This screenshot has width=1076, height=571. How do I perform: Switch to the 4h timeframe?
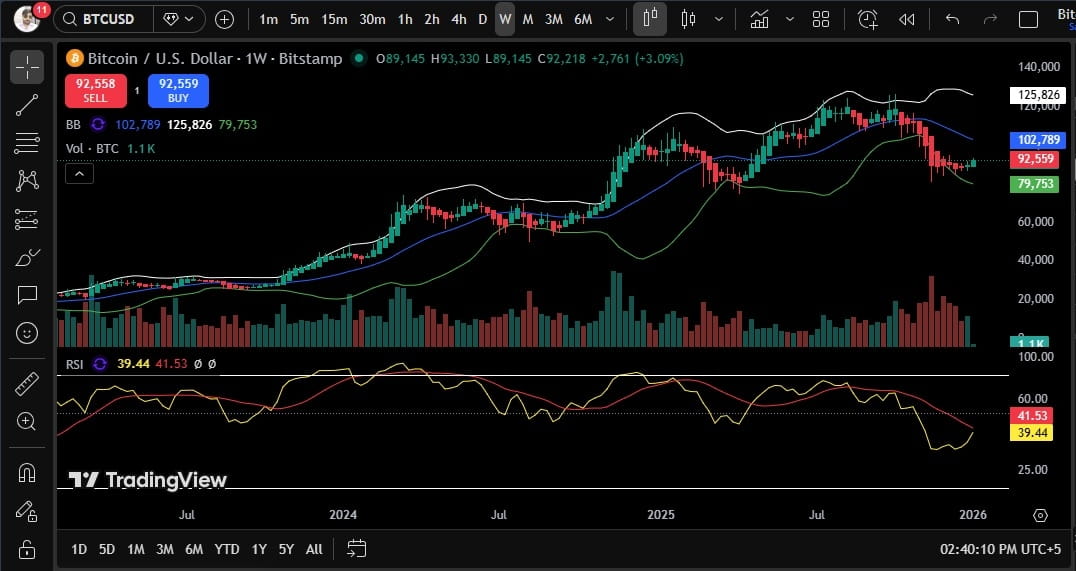(x=458, y=19)
